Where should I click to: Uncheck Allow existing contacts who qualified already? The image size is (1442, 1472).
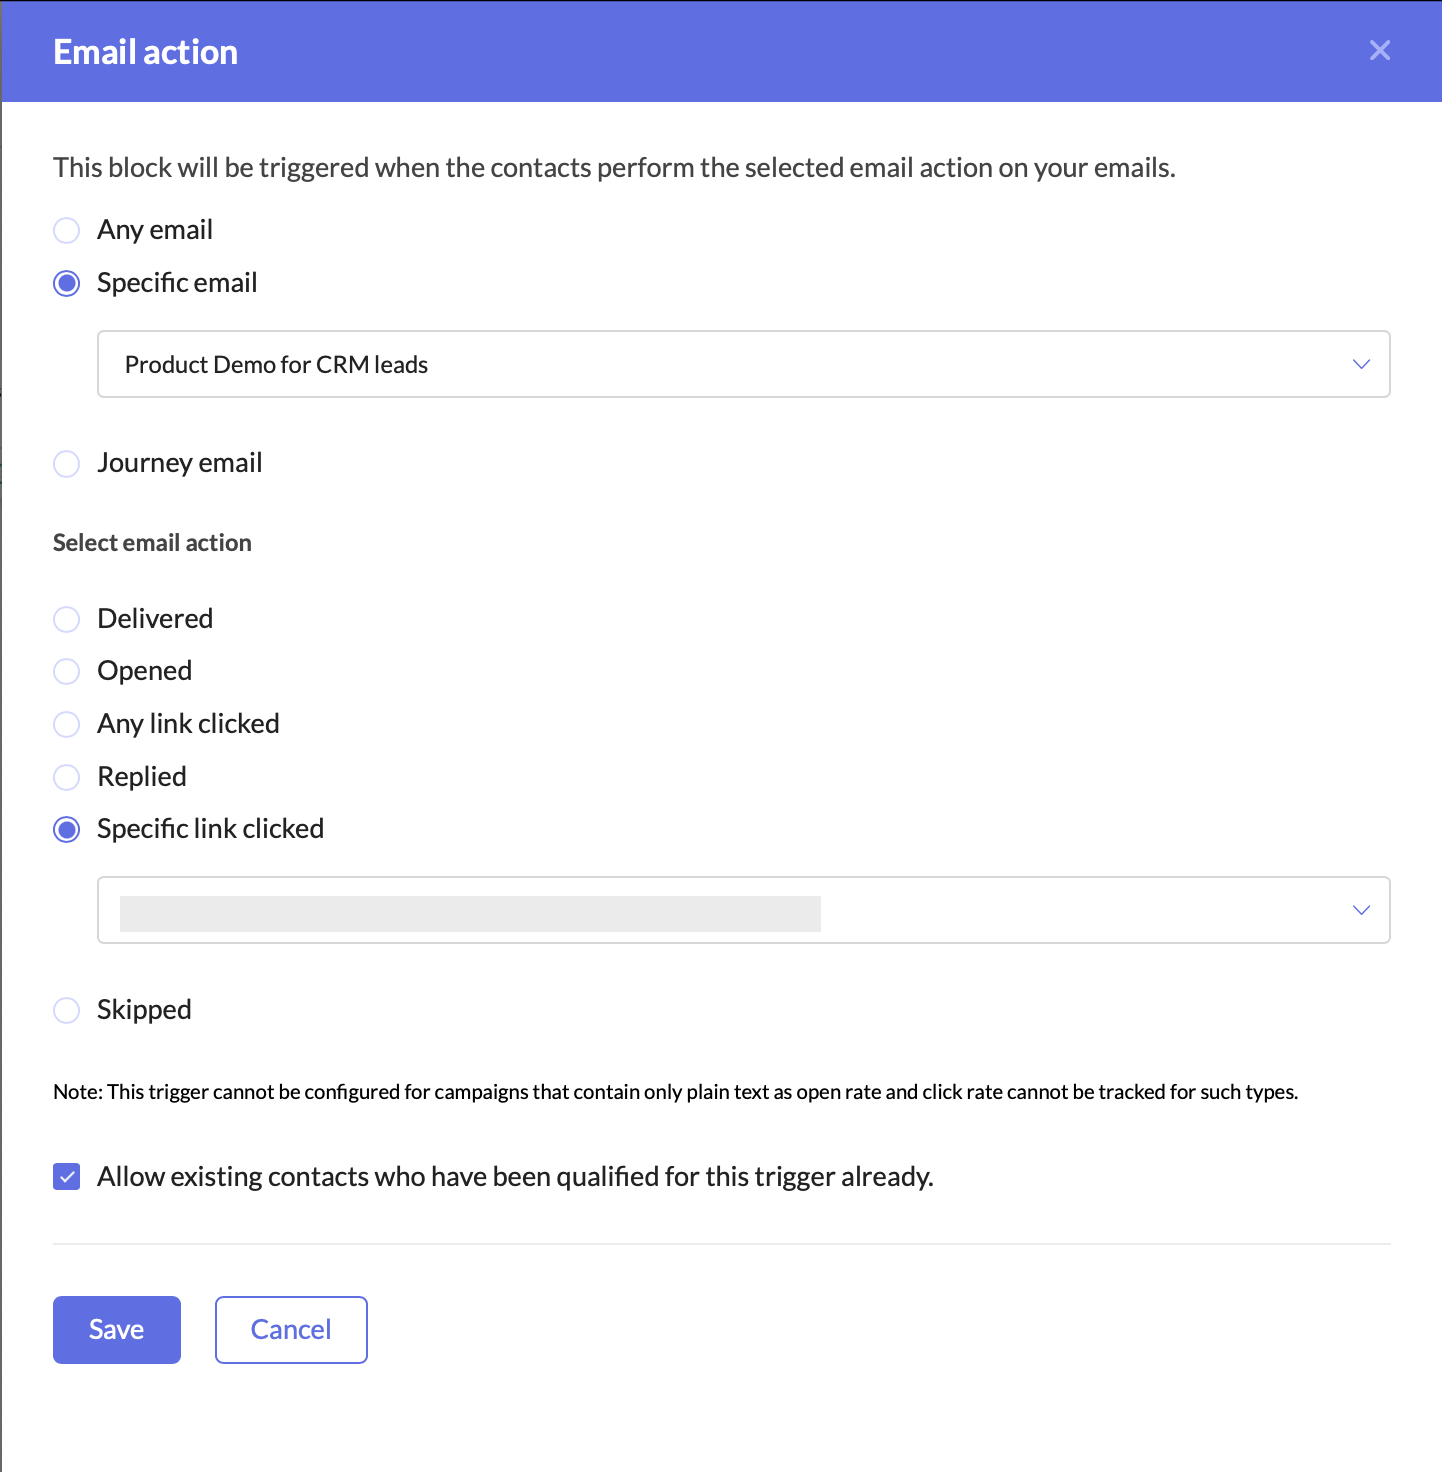pyautogui.click(x=66, y=1177)
